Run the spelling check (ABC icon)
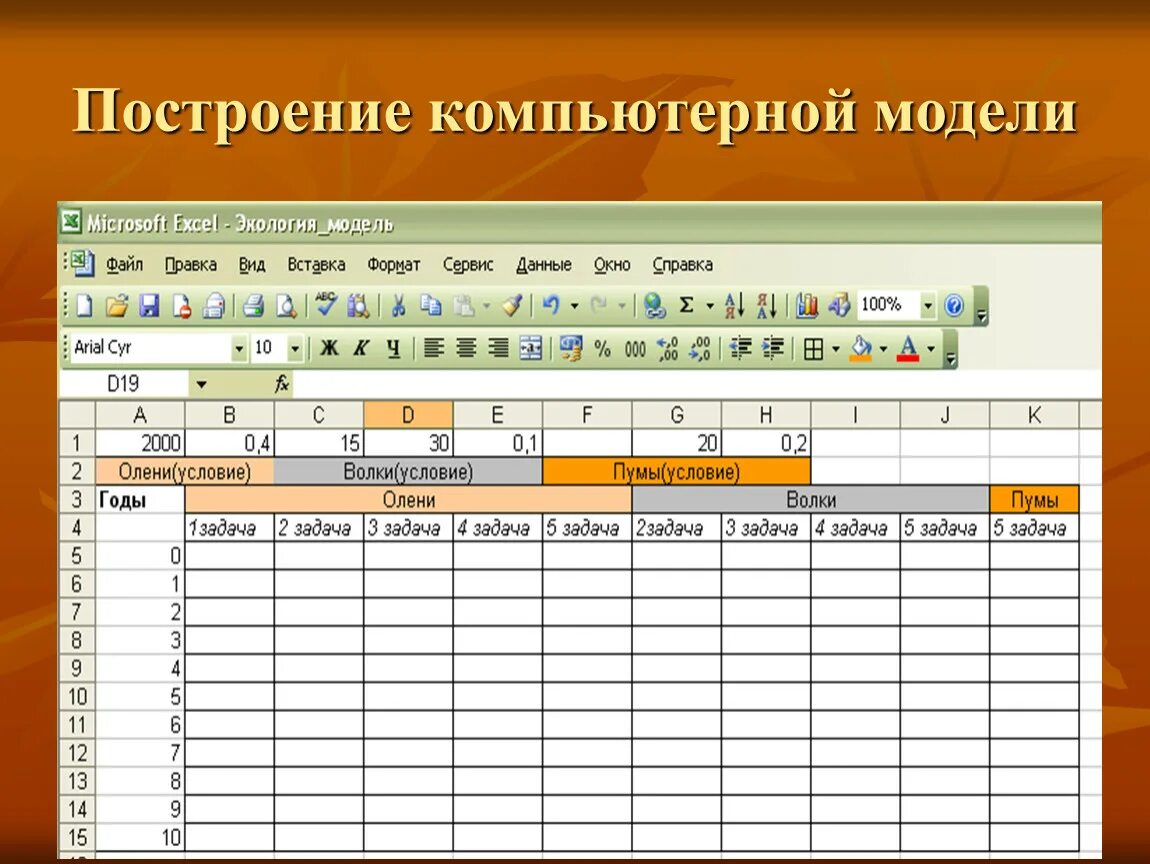The width and height of the screenshot is (1150, 864). click(326, 304)
